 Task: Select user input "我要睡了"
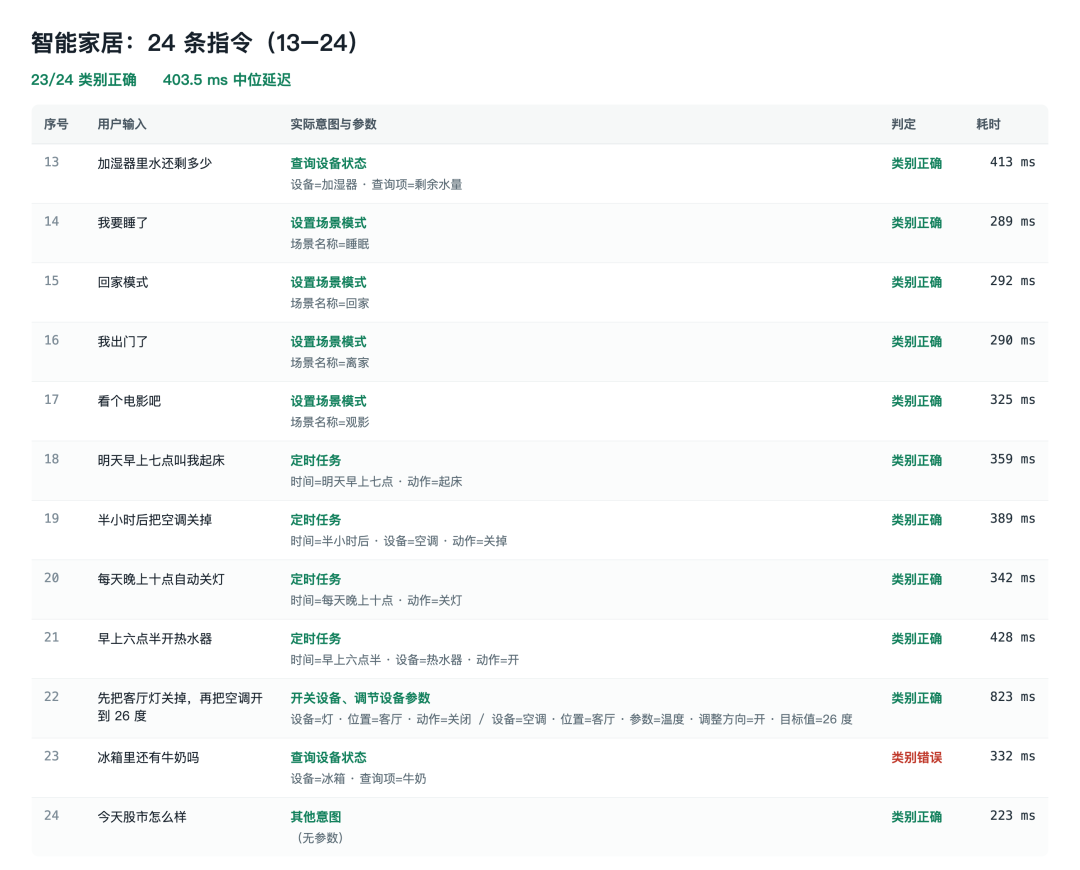(123, 222)
